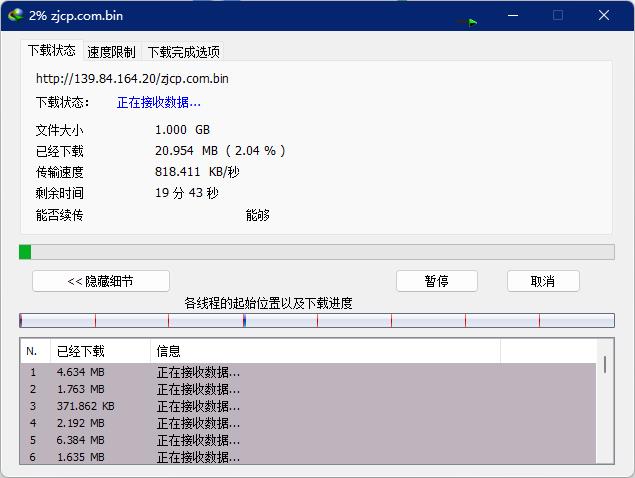This screenshot has height=478, width=635.
Task: Collapse details with the 隐藏细节 button
Action: (x=101, y=281)
